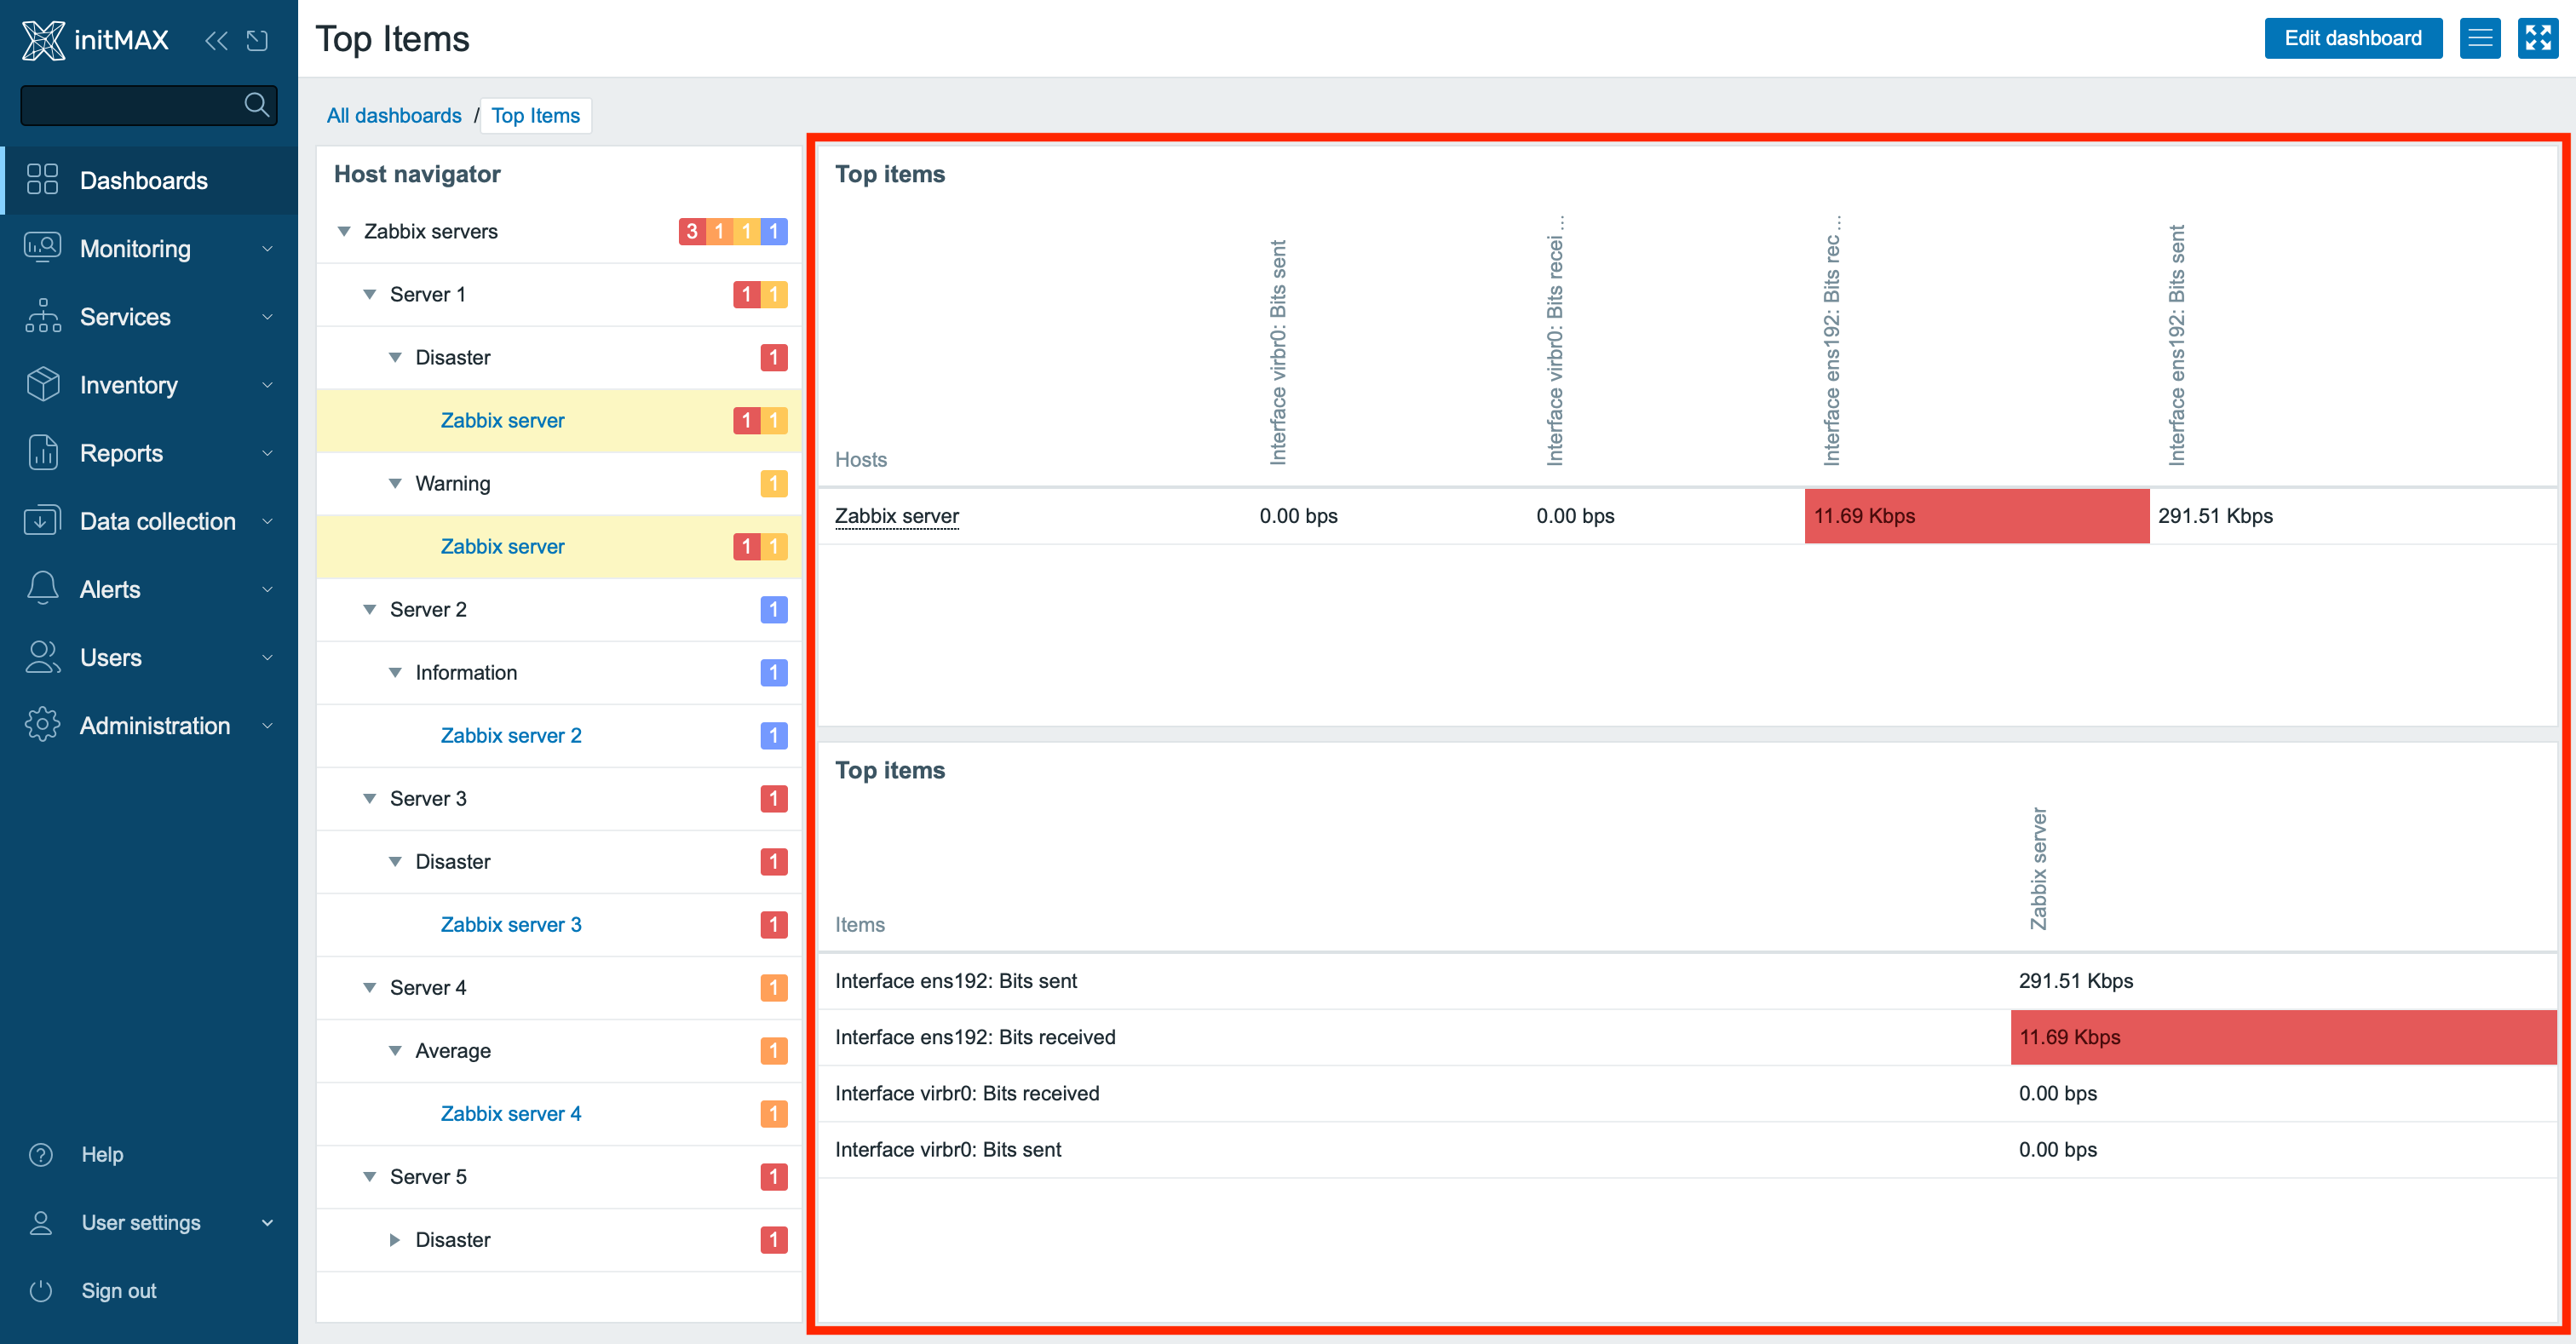Click 'Interface ens192: Bits received' row
This screenshot has width=2576, height=1344.
1687,1037
